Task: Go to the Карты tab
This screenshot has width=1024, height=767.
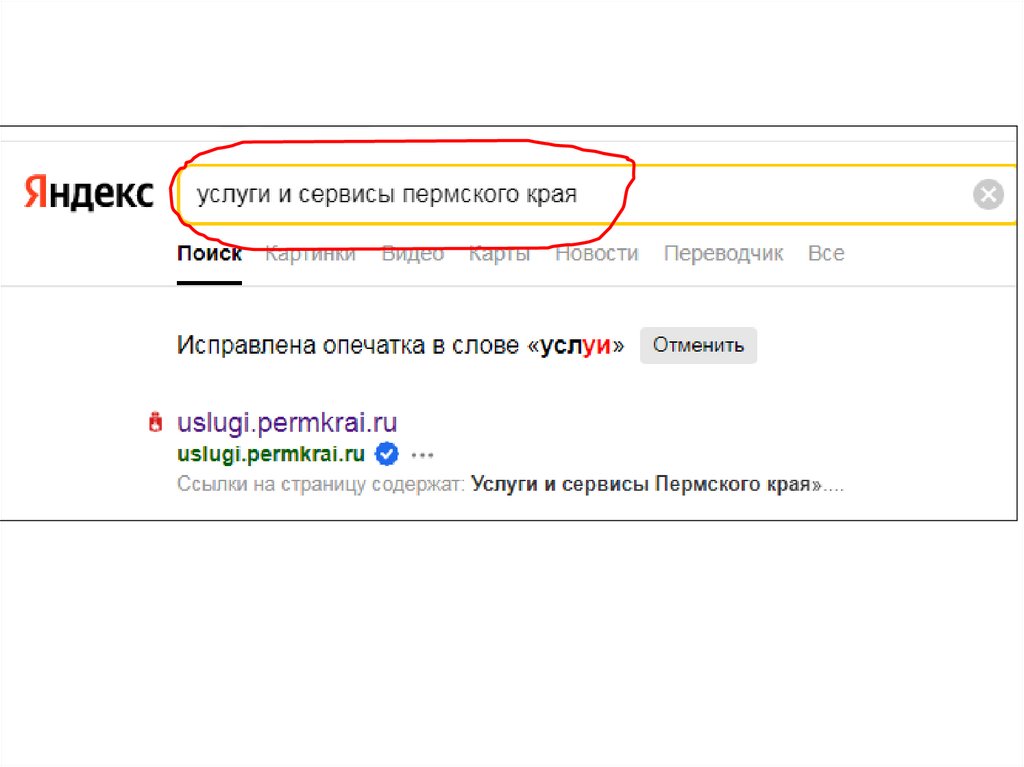Action: click(500, 253)
